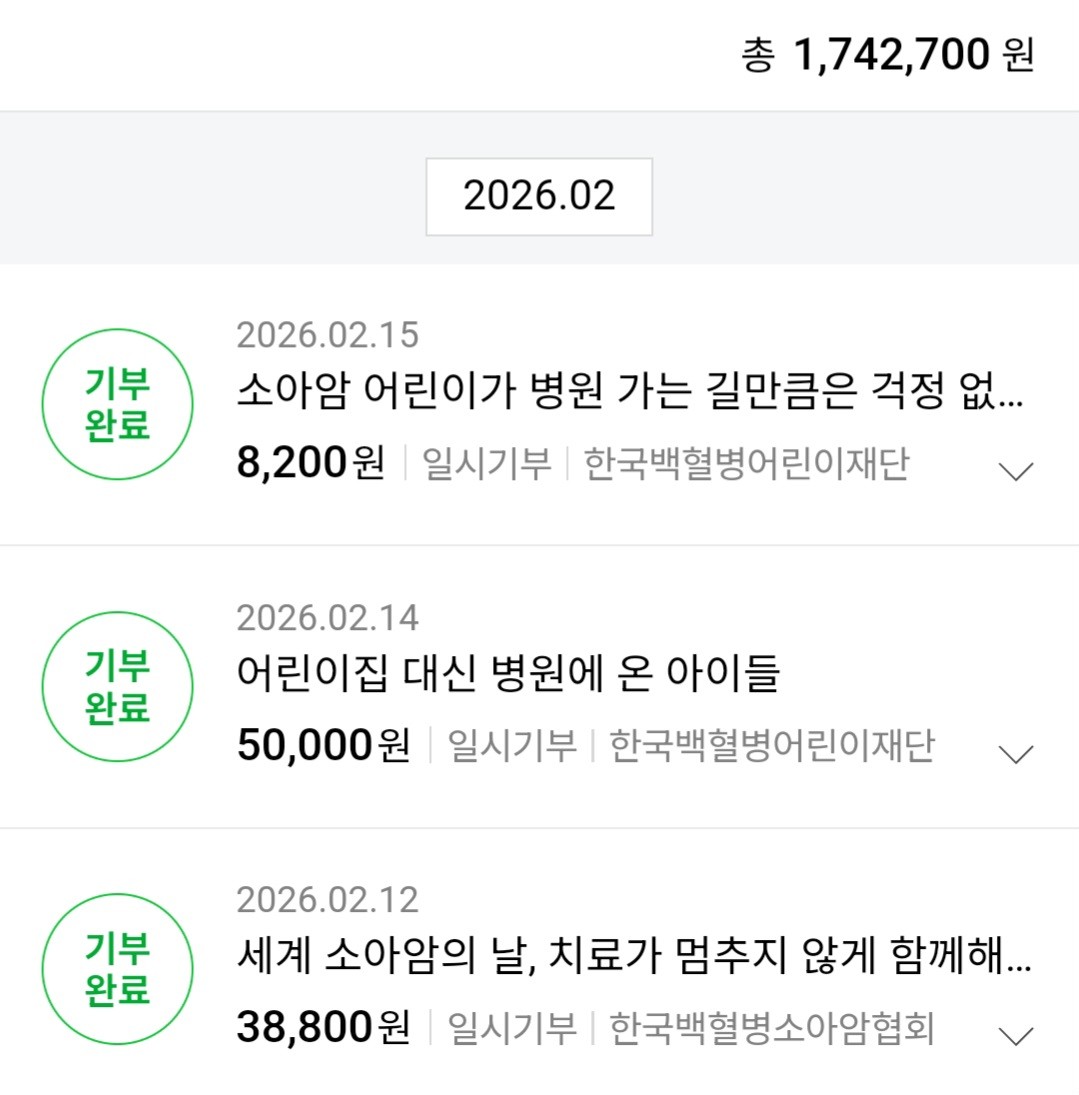Open the 어린이집 대신 병원에 온 아이들 campaign

507,674
